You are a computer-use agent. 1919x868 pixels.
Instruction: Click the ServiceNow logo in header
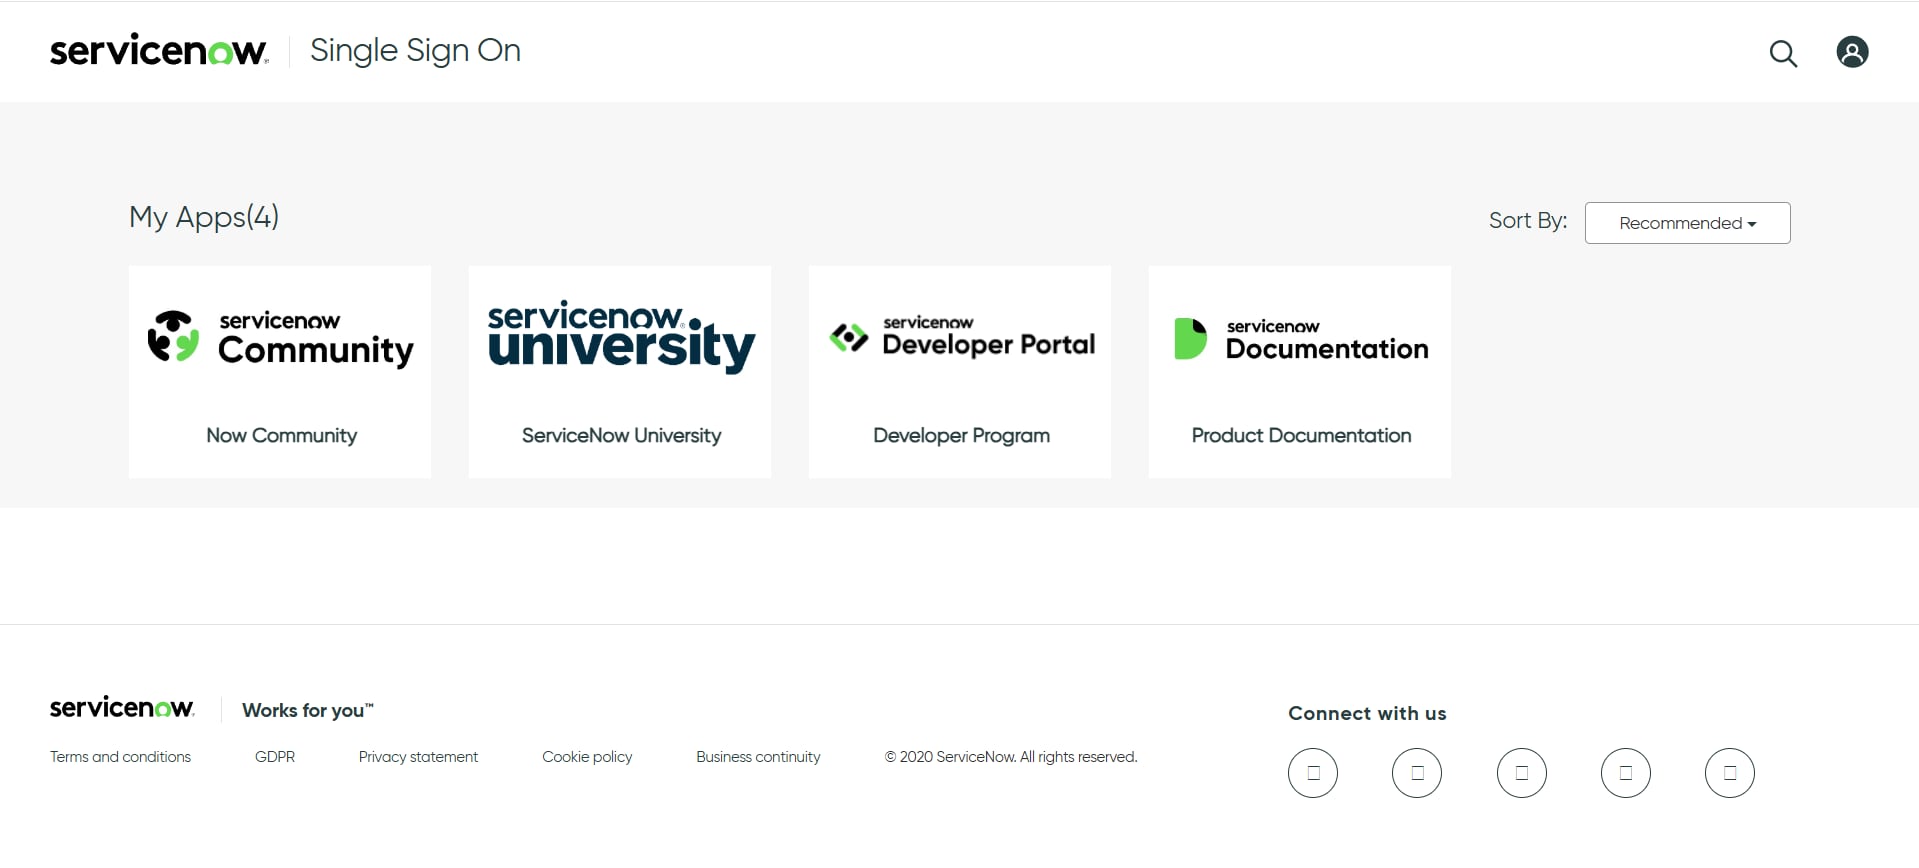tap(159, 51)
